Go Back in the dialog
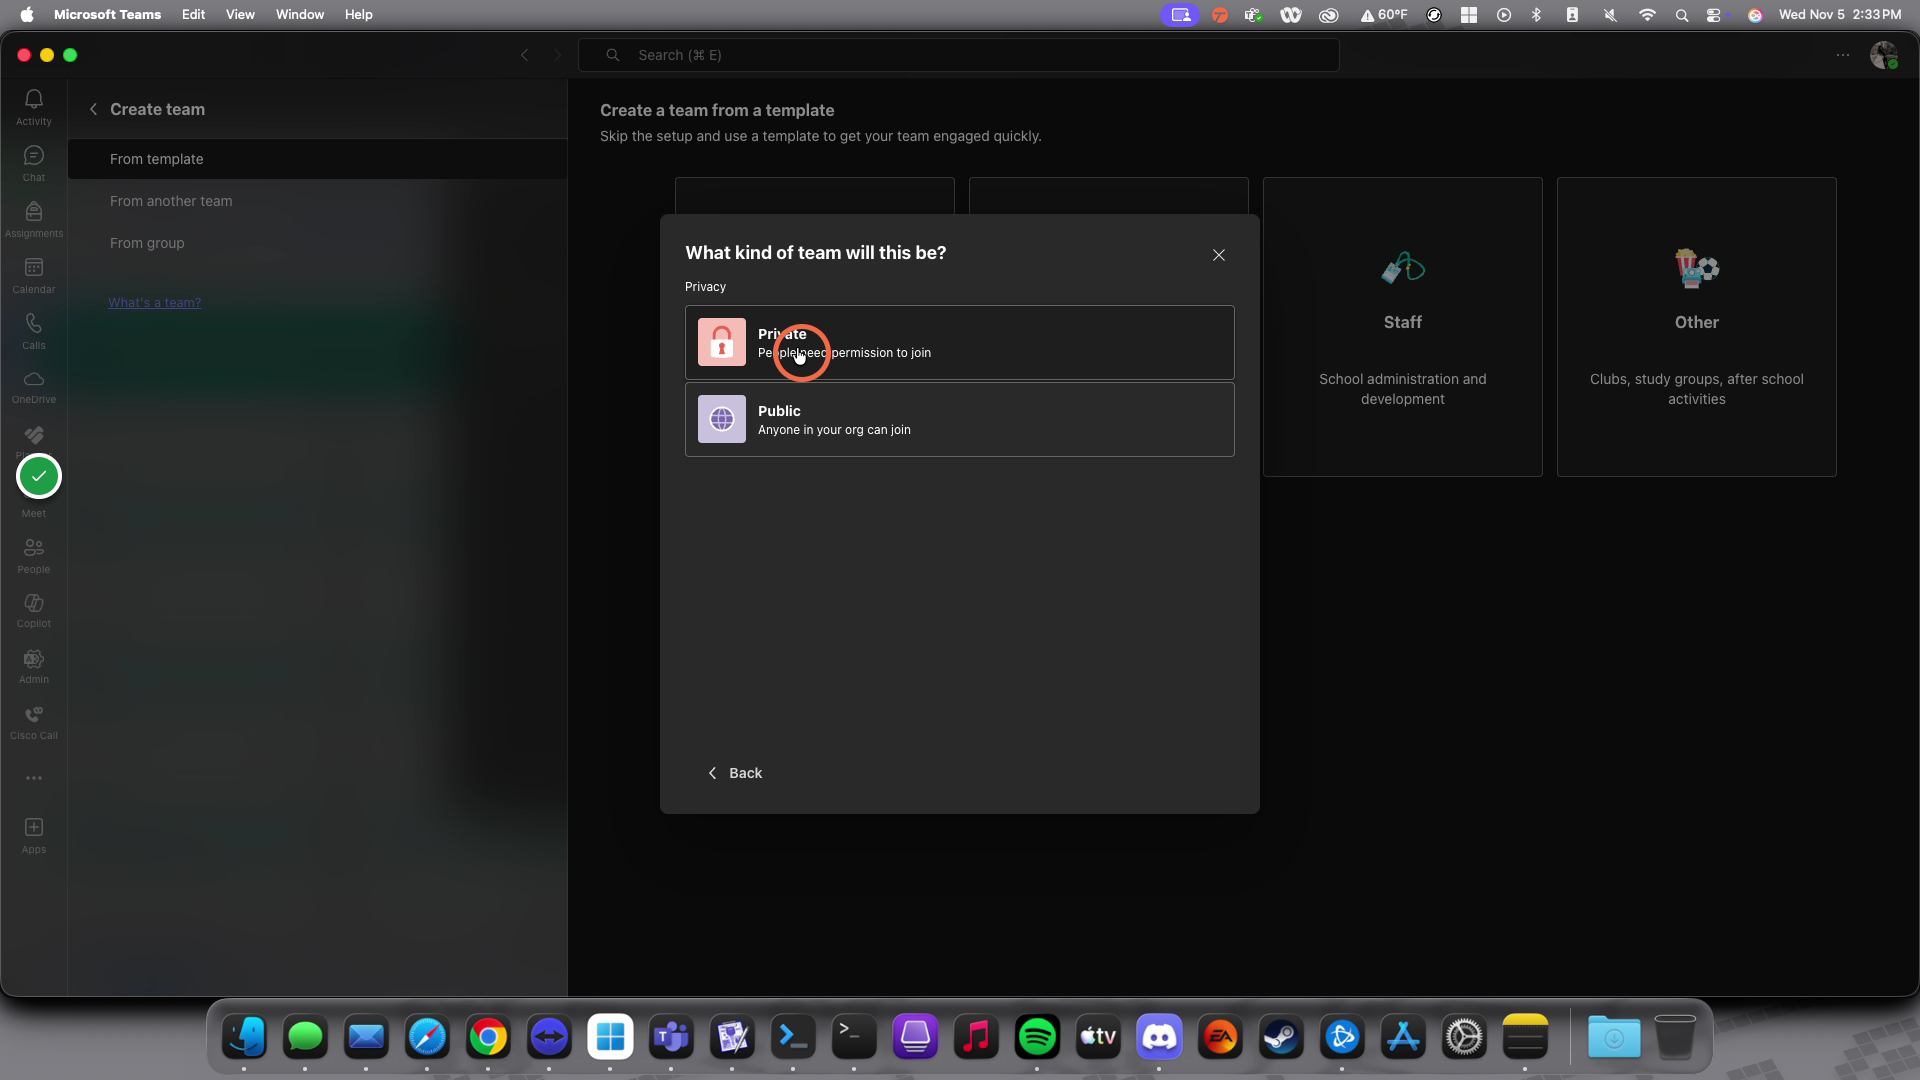This screenshot has width=1920, height=1080. coord(735,773)
